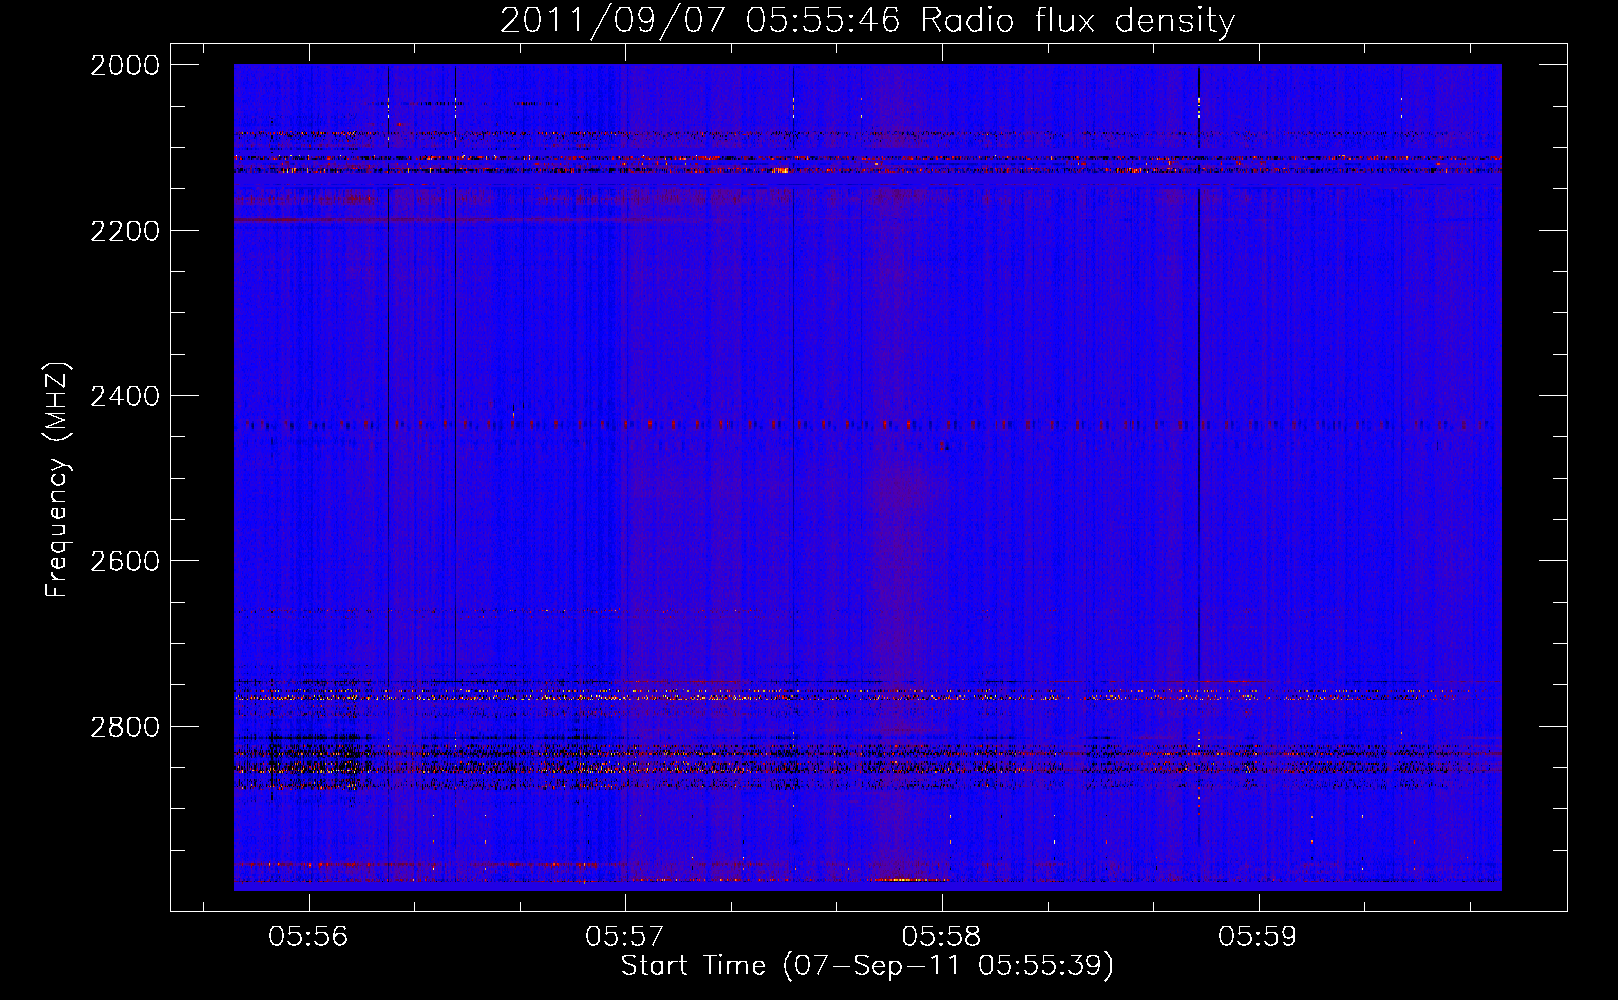1618x1000 pixels.
Task: Select the 2800 frequency axis label
Action: click(125, 727)
